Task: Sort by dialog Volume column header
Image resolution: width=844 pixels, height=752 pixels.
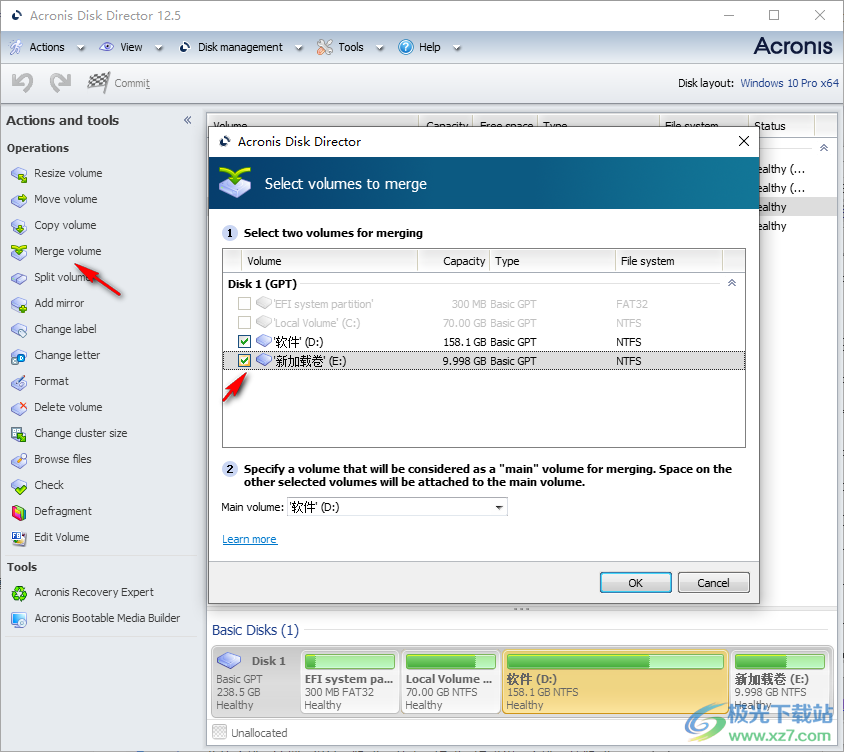Action: (329, 261)
